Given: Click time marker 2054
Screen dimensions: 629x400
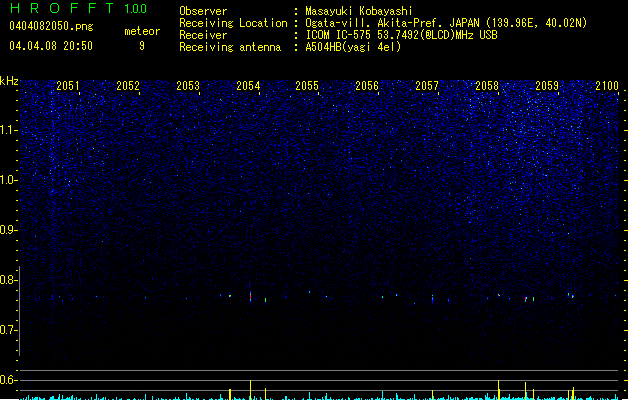Looking at the screenshot, I should tap(248, 86).
